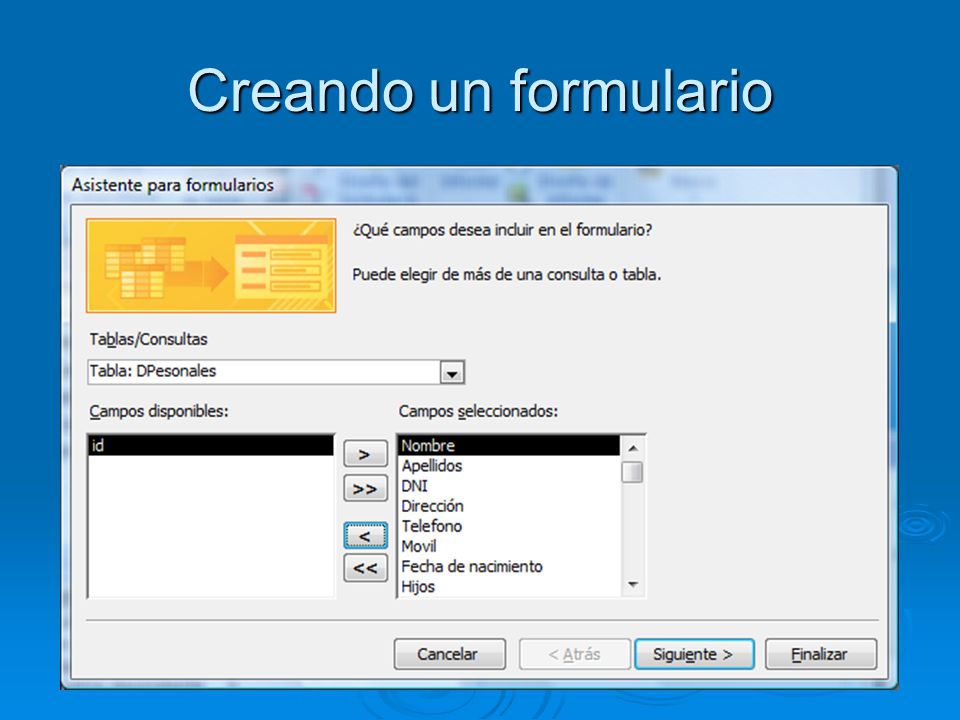Select Fecha de nacimiento field
Viewport: 960px width, 720px height.
(x=509, y=566)
